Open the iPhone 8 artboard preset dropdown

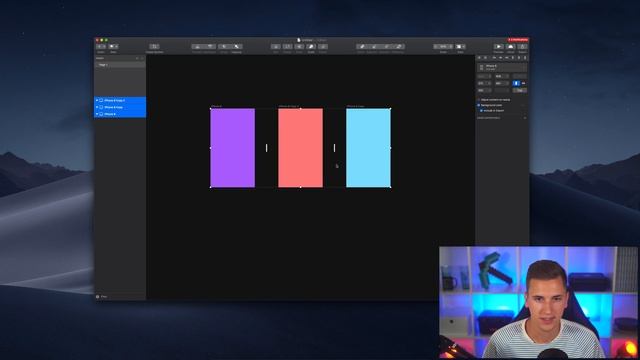click(x=502, y=67)
